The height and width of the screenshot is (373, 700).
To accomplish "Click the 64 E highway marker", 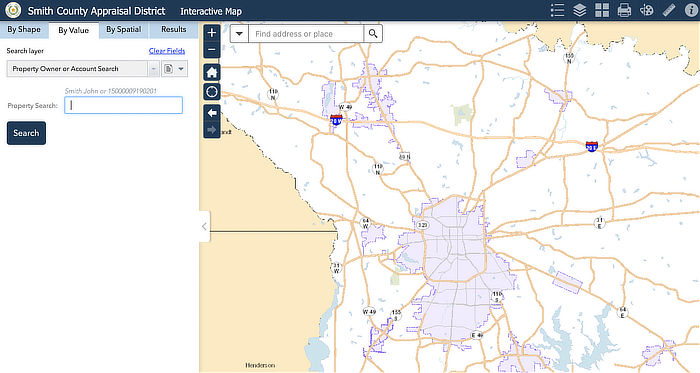I will 622,312.
